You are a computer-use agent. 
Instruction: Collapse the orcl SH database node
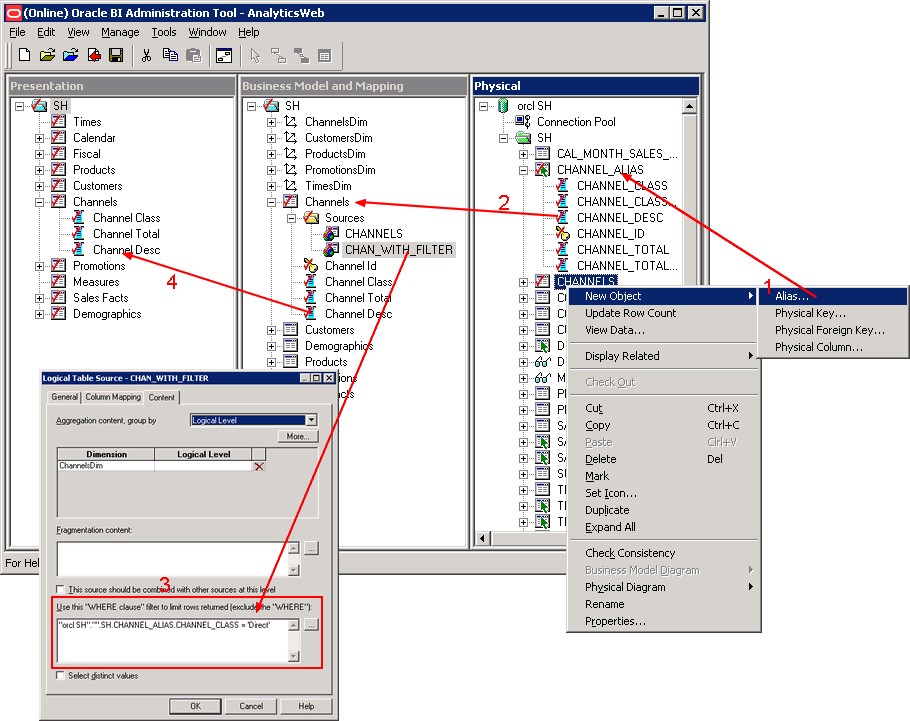pyautogui.click(x=483, y=106)
